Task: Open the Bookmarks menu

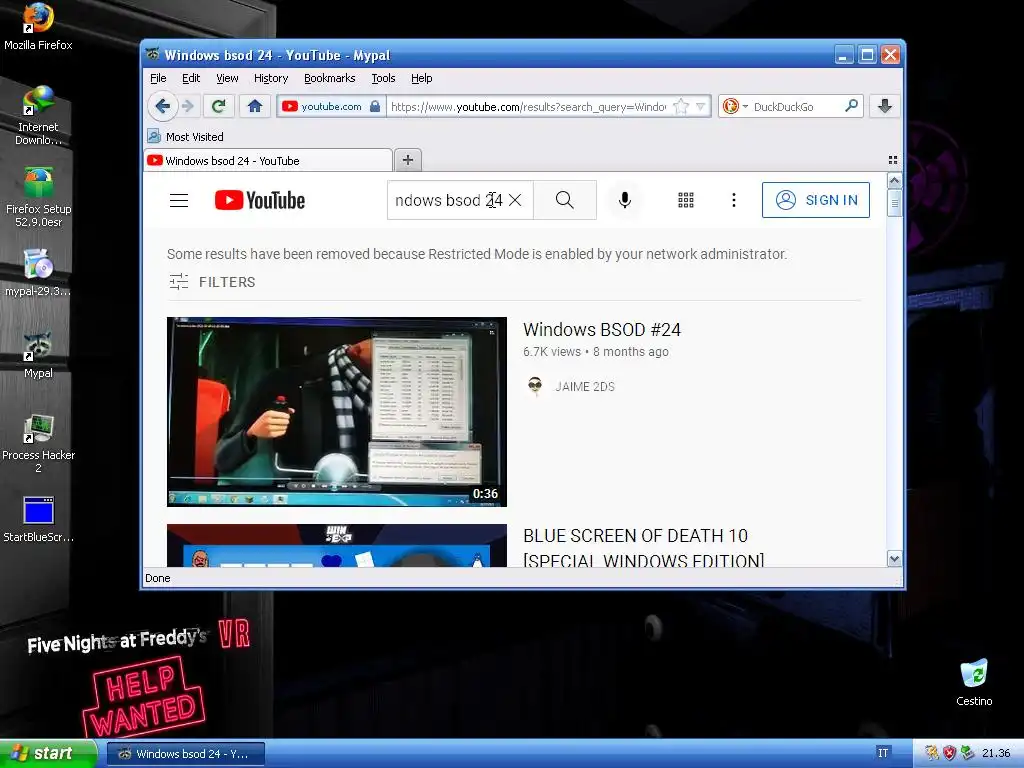Action: (x=330, y=78)
